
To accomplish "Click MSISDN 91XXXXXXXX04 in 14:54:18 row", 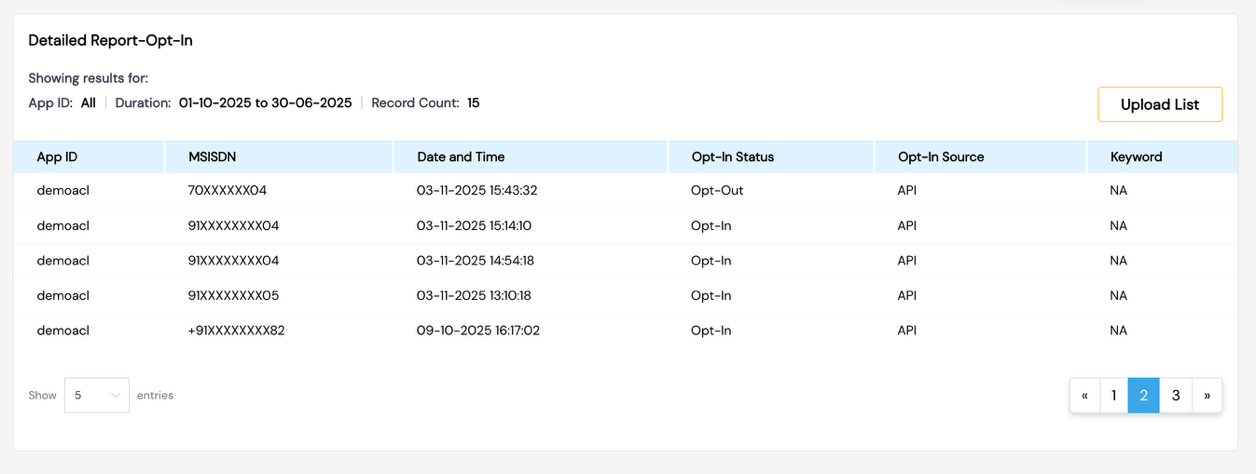I will (x=233, y=261).
